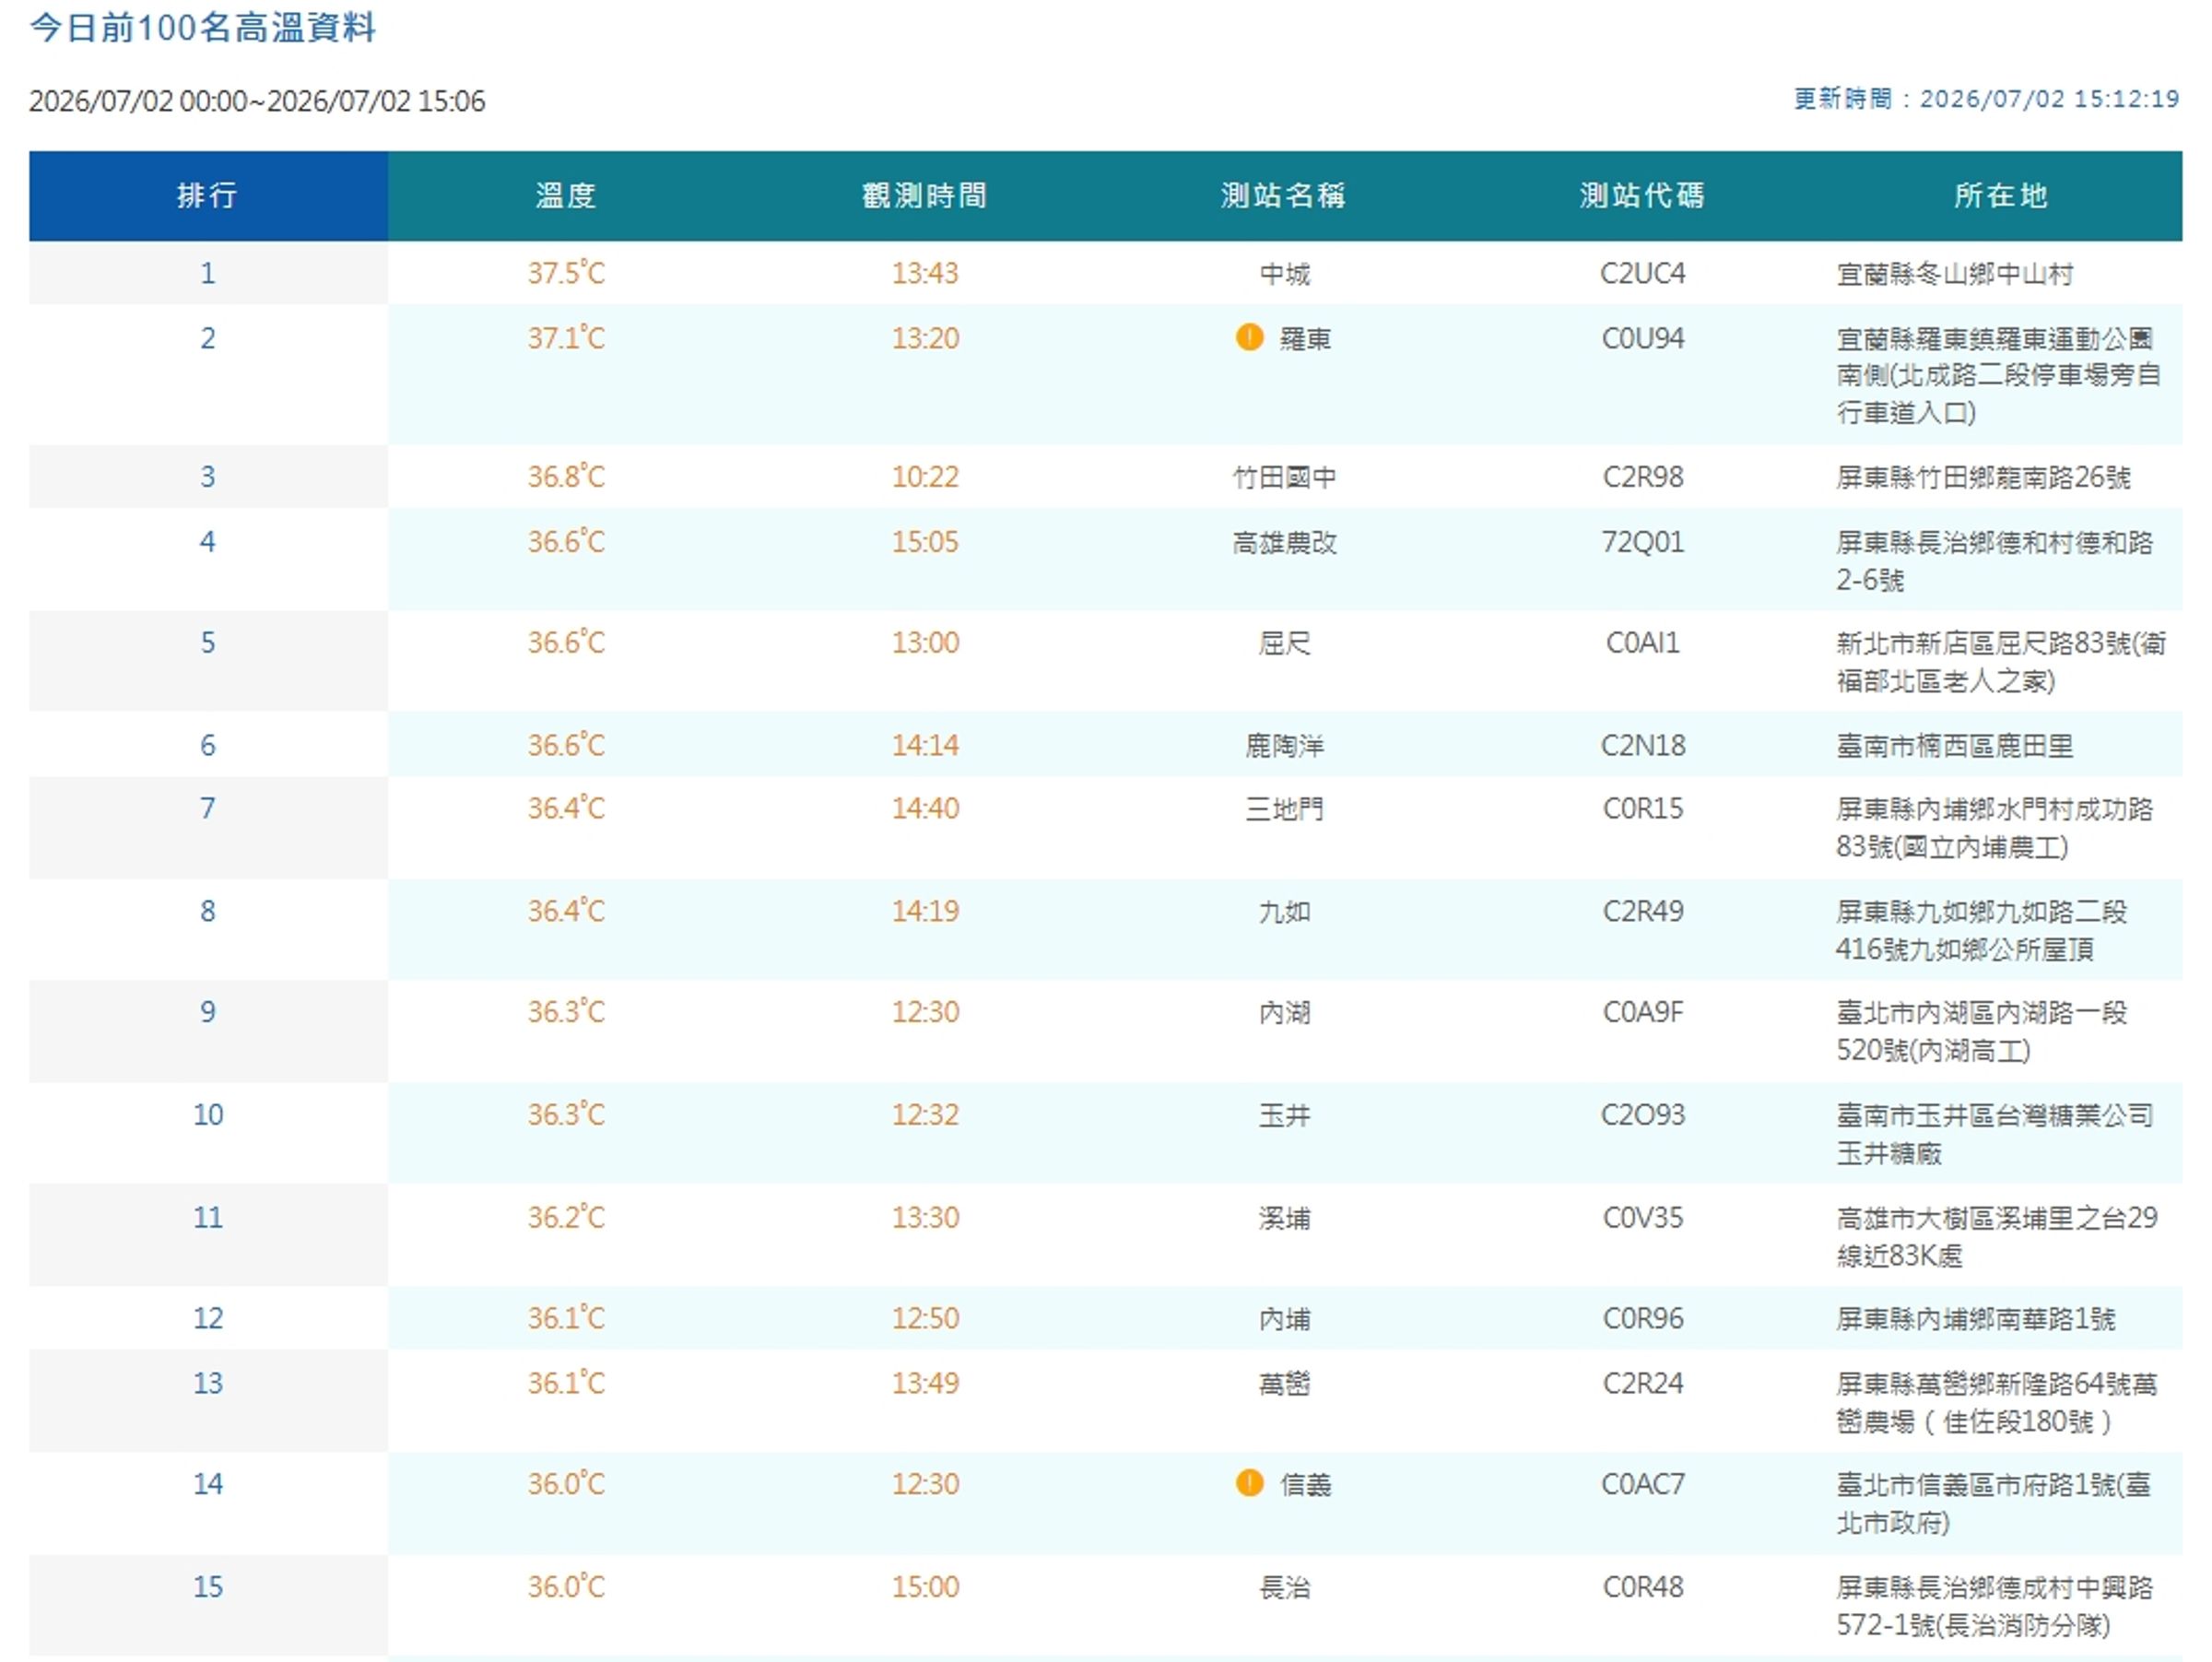The height and width of the screenshot is (1662, 2212).
Task: Click the 37.1°C temperature value
Action: (566, 337)
